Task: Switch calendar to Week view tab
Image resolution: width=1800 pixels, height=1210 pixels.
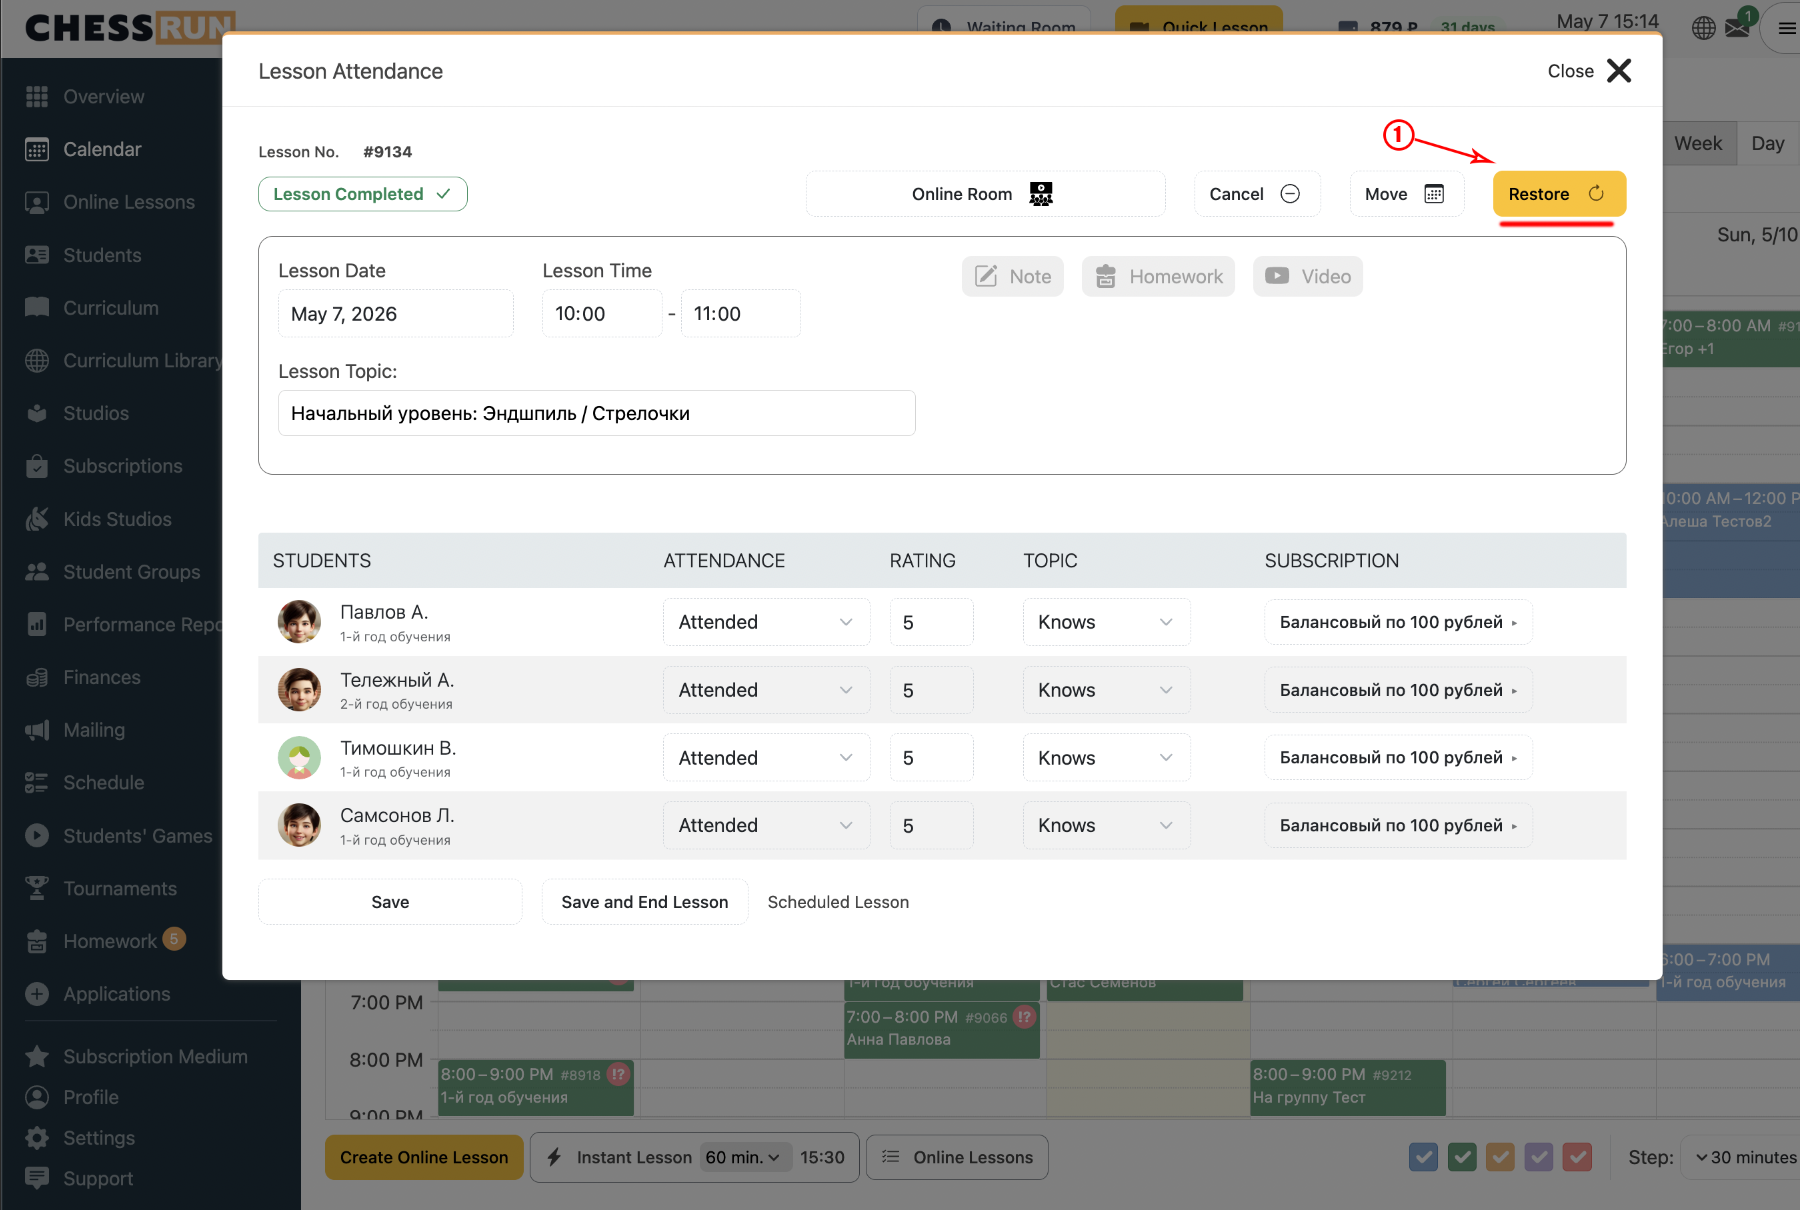Action: [x=1698, y=144]
